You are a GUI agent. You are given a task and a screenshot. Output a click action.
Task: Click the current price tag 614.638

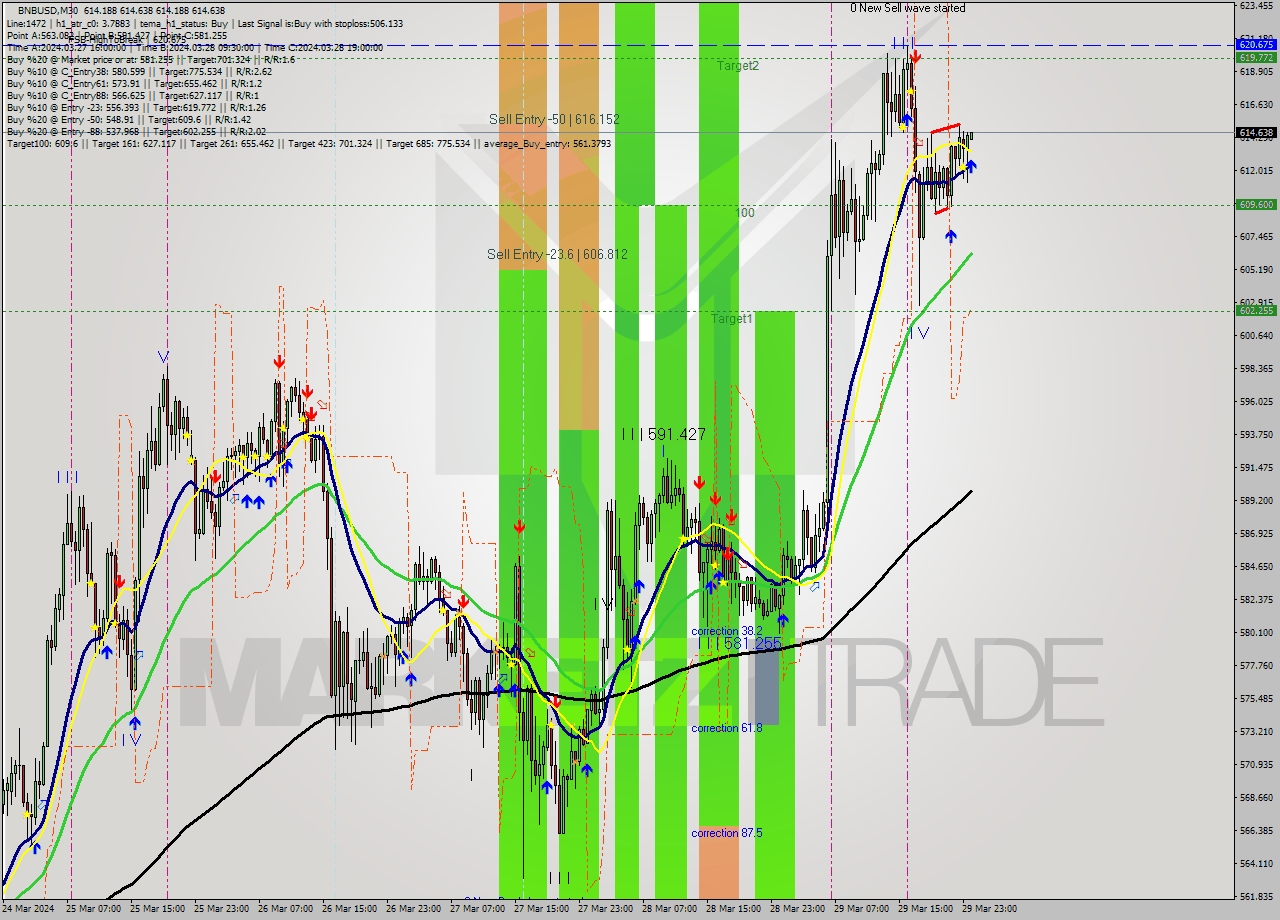(x=1256, y=132)
